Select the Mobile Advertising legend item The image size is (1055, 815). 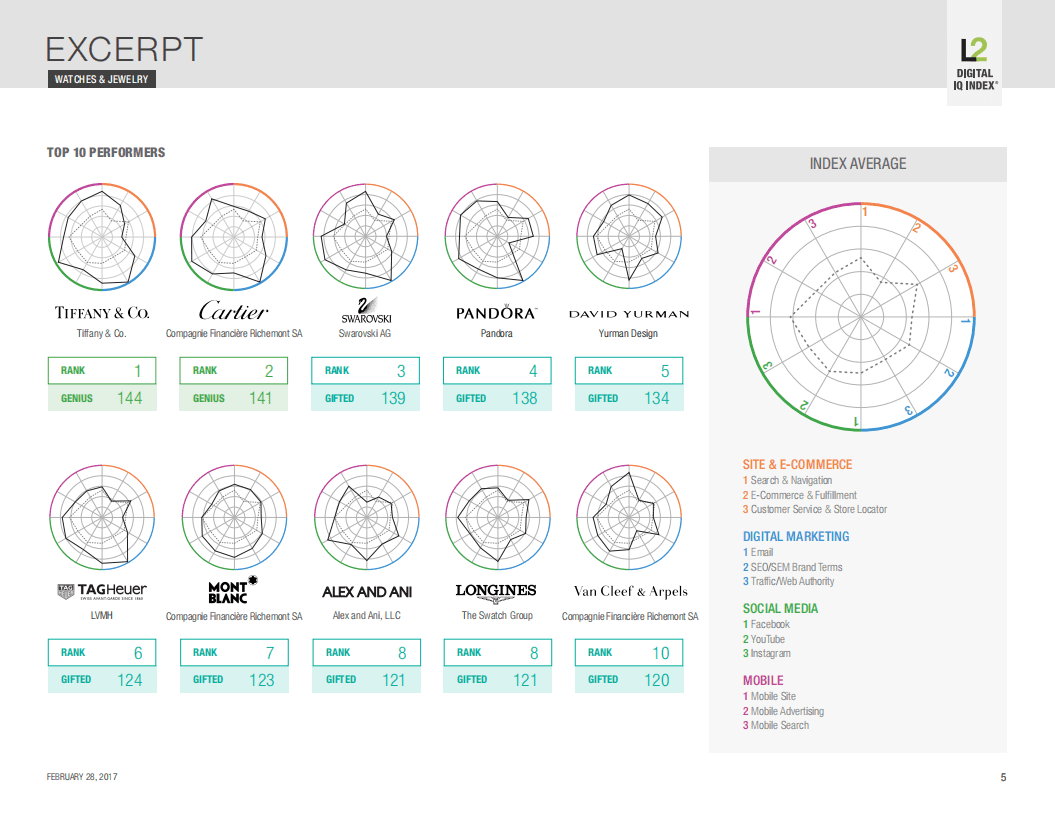click(x=786, y=711)
